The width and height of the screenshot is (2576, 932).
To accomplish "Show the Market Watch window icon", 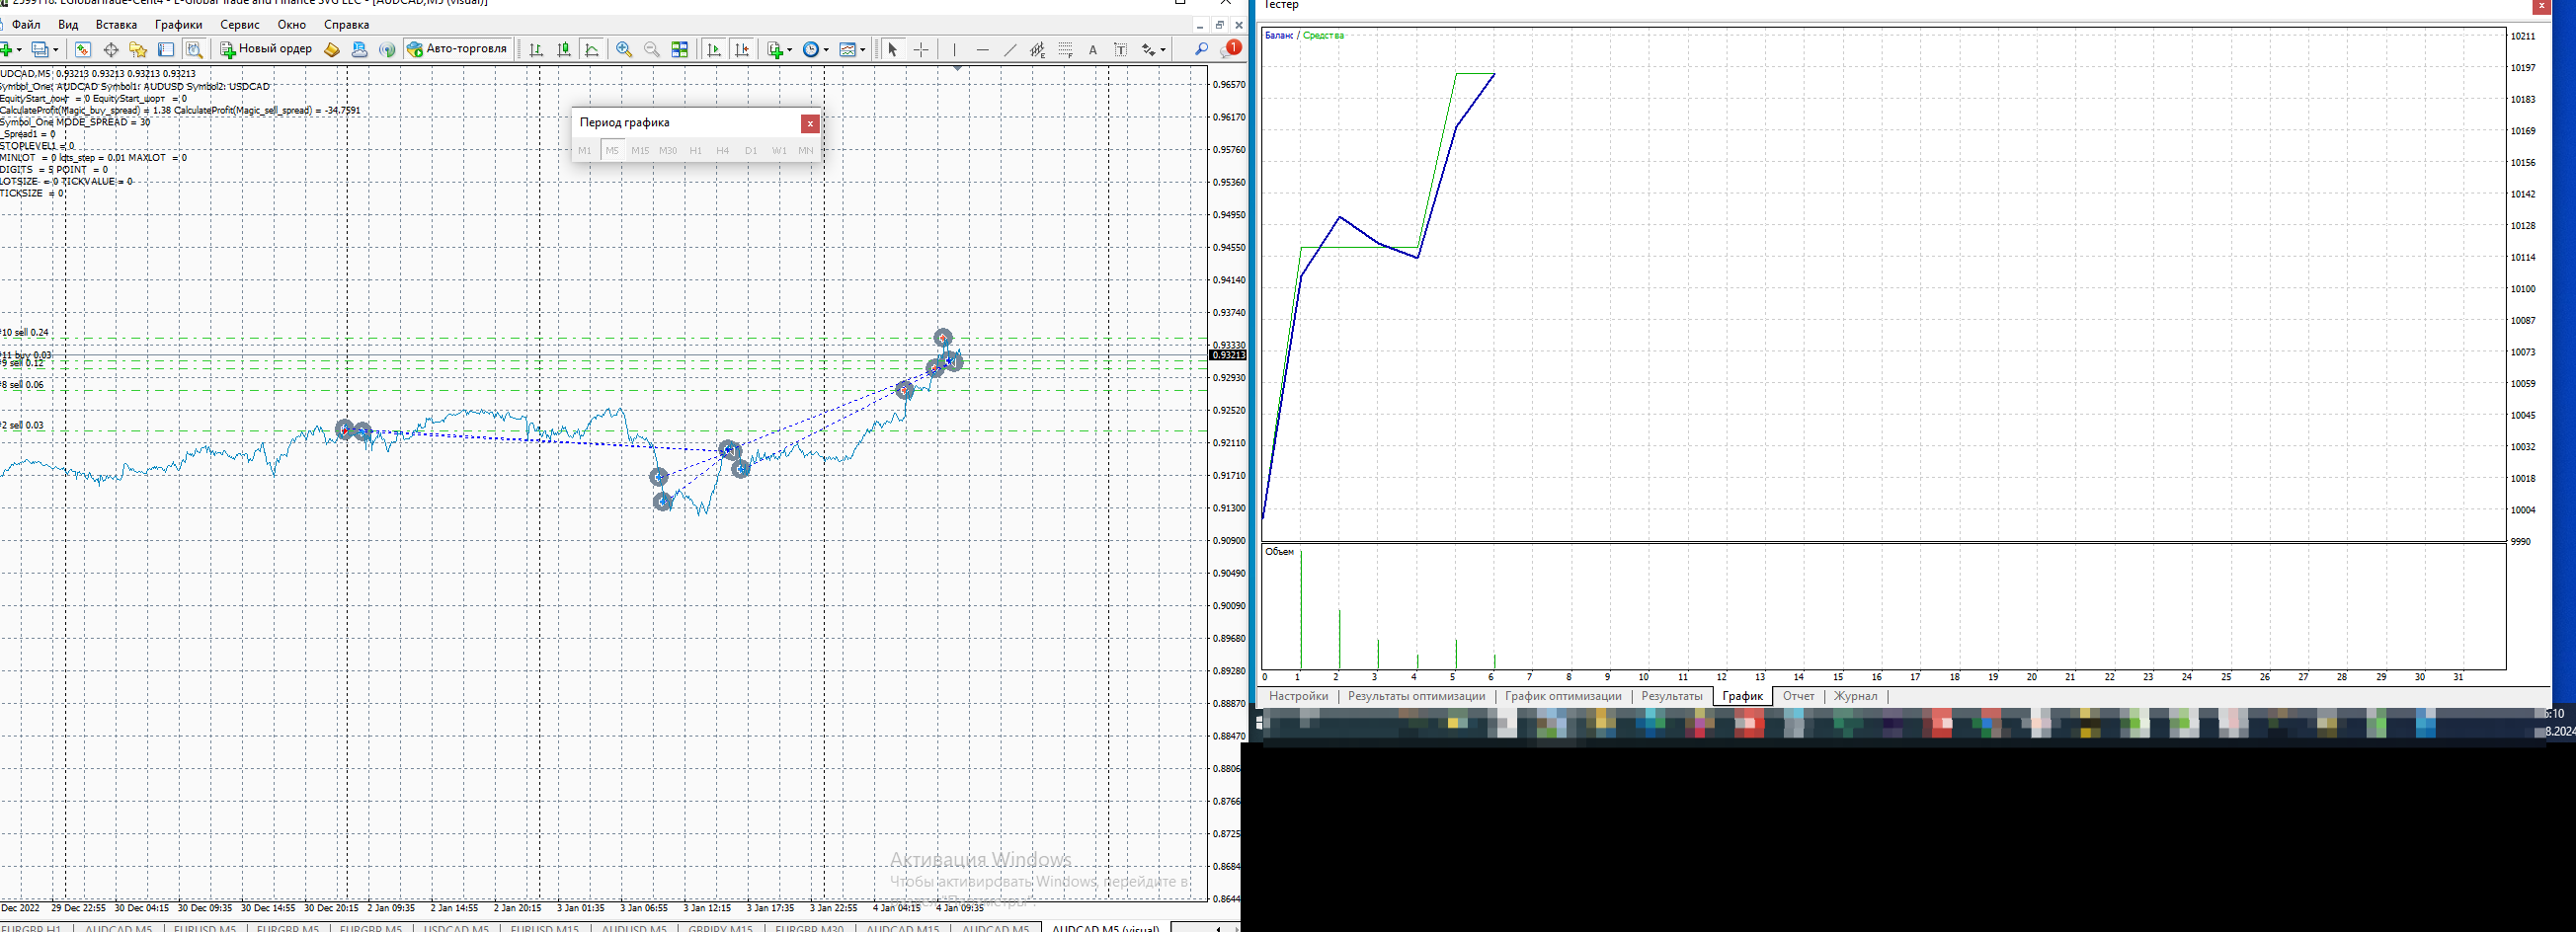I will 83,49.
